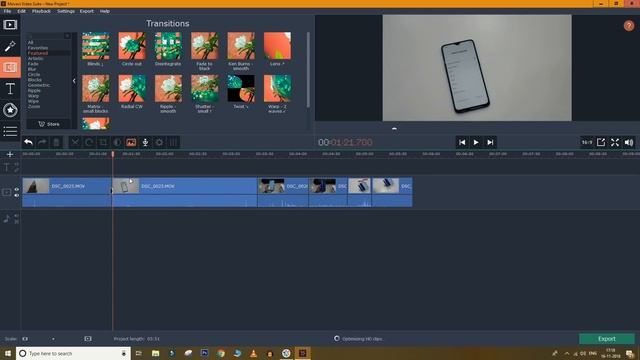The height and width of the screenshot is (360, 640).
Task: Select the Disintegrate transition thumbnail
Action: click(x=168, y=46)
